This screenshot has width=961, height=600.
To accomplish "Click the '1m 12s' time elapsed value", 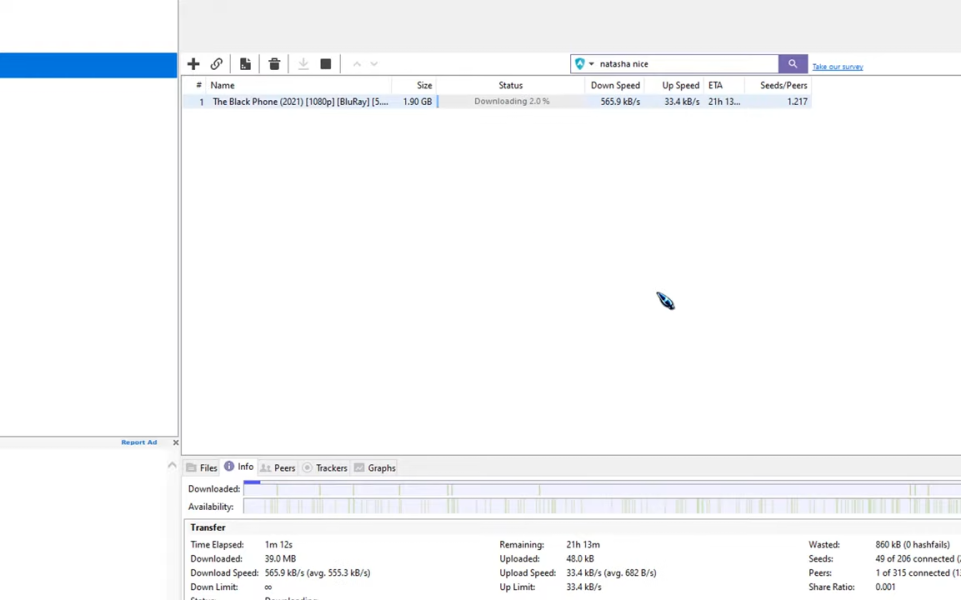I will coord(278,544).
